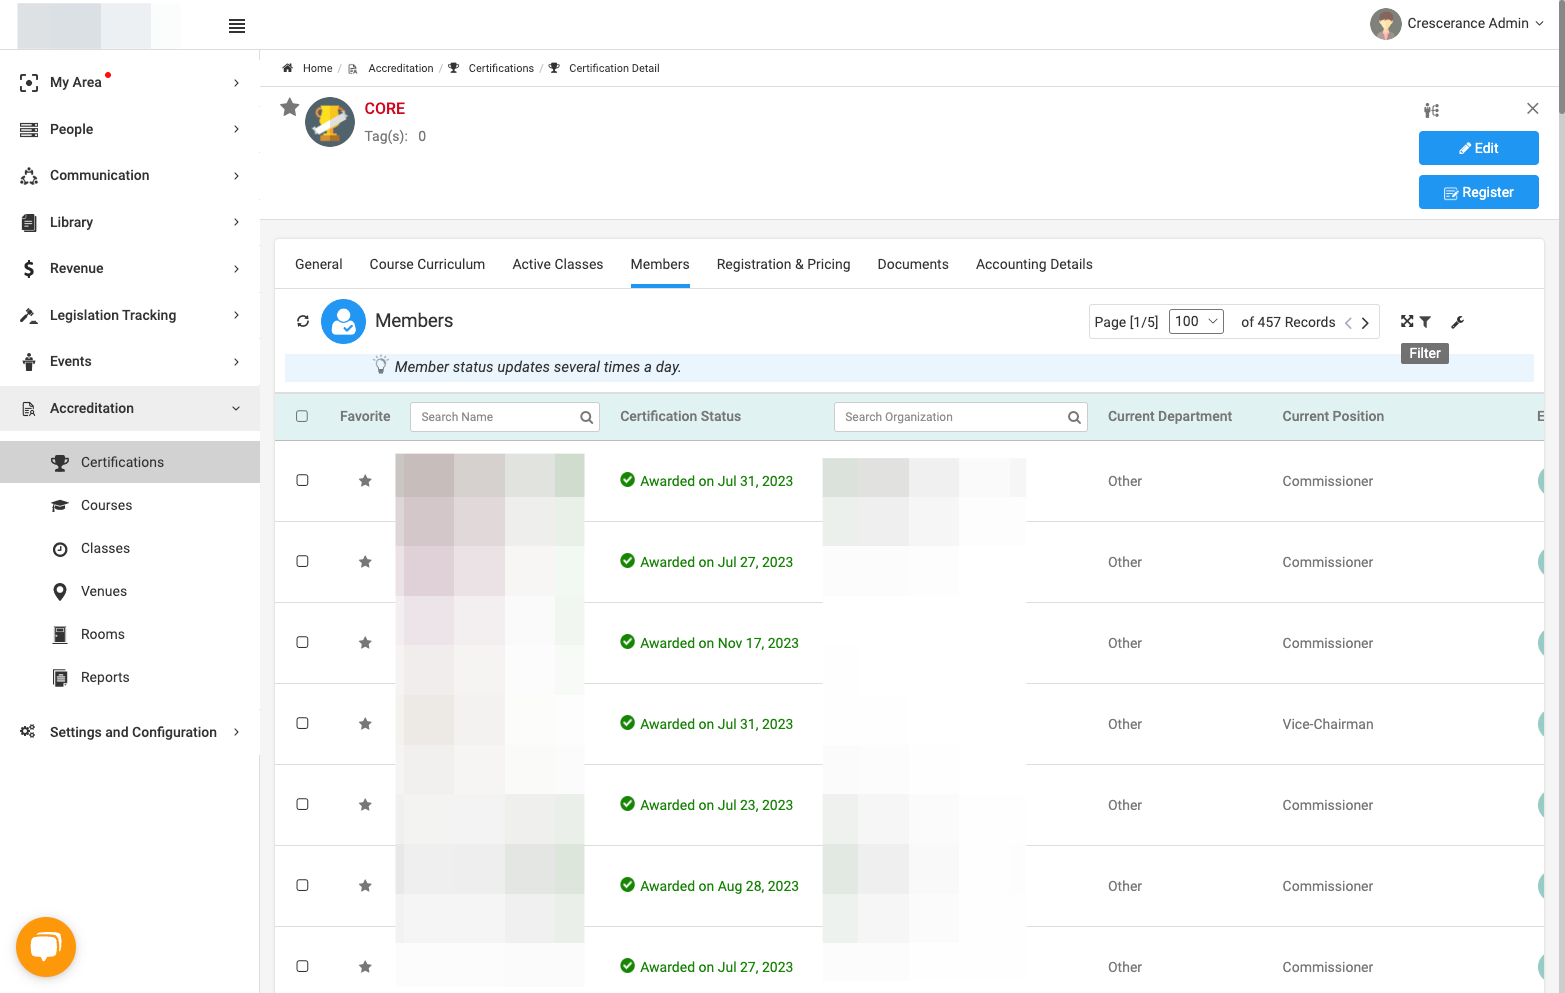This screenshot has height=993, width=1565.
Task: Click the Register button
Action: coord(1478,192)
